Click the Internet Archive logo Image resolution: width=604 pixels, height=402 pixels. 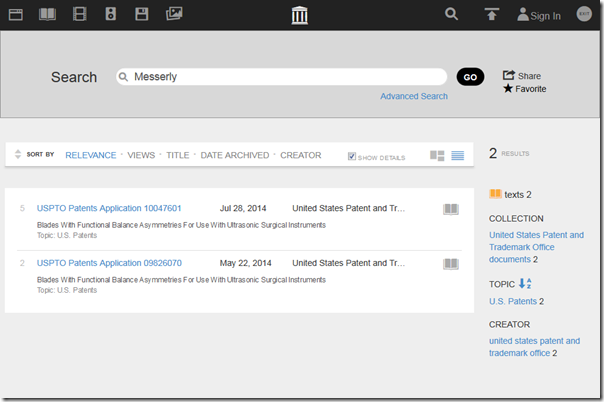pyautogui.click(x=300, y=15)
